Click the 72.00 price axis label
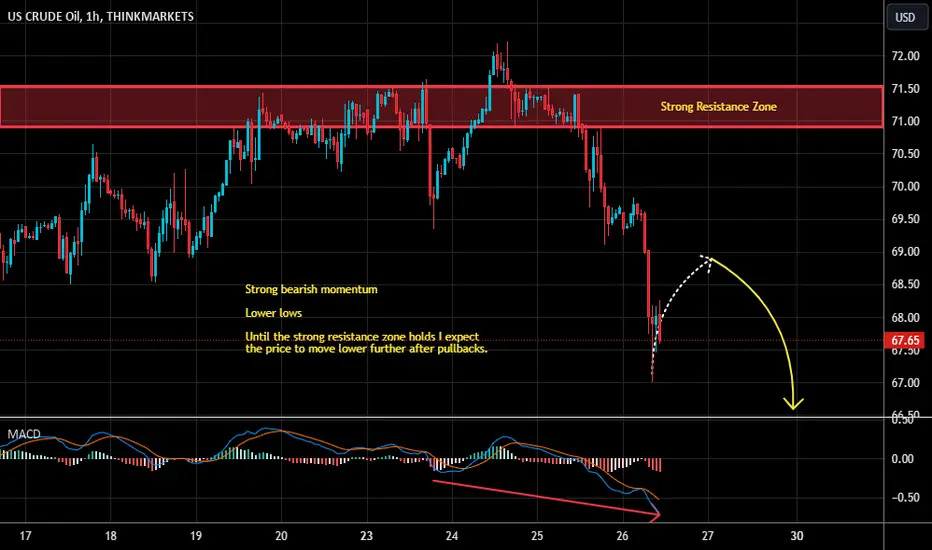This screenshot has height=550, width=932. pos(905,56)
